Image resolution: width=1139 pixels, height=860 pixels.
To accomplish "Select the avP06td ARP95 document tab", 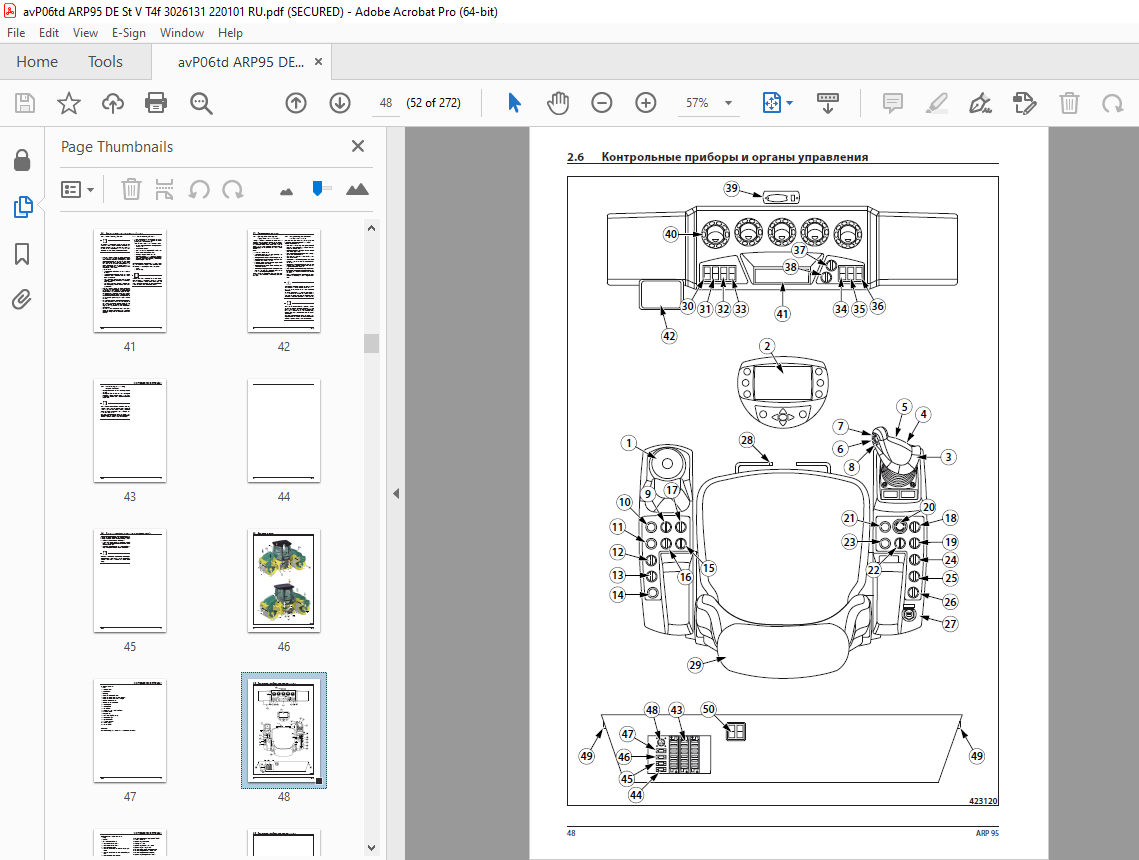I will coord(240,62).
